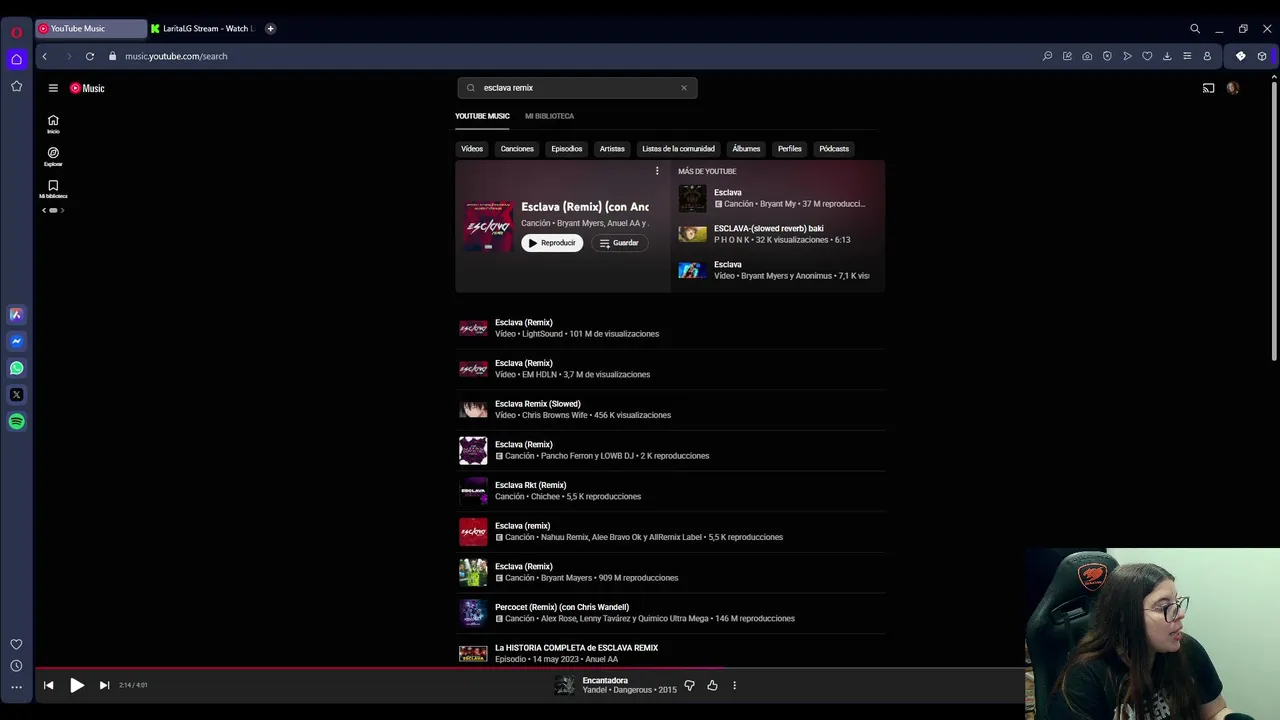Click the Guardar button
The width and height of the screenshot is (1280, 720).
(619, 243)
